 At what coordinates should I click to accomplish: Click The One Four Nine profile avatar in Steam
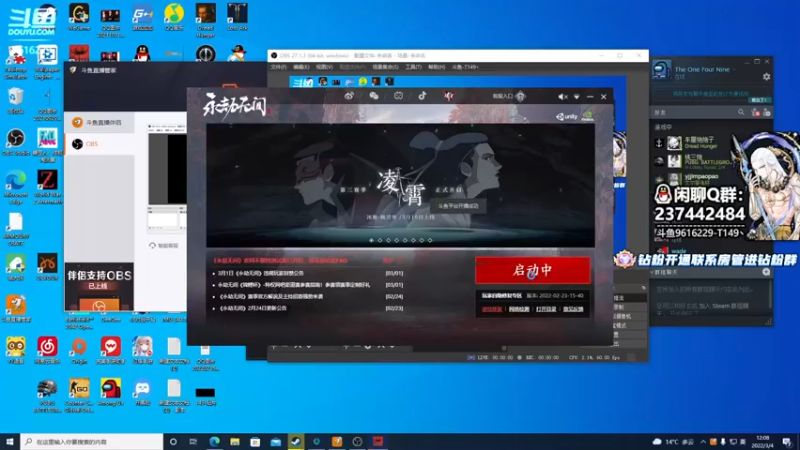pos(661,70)
